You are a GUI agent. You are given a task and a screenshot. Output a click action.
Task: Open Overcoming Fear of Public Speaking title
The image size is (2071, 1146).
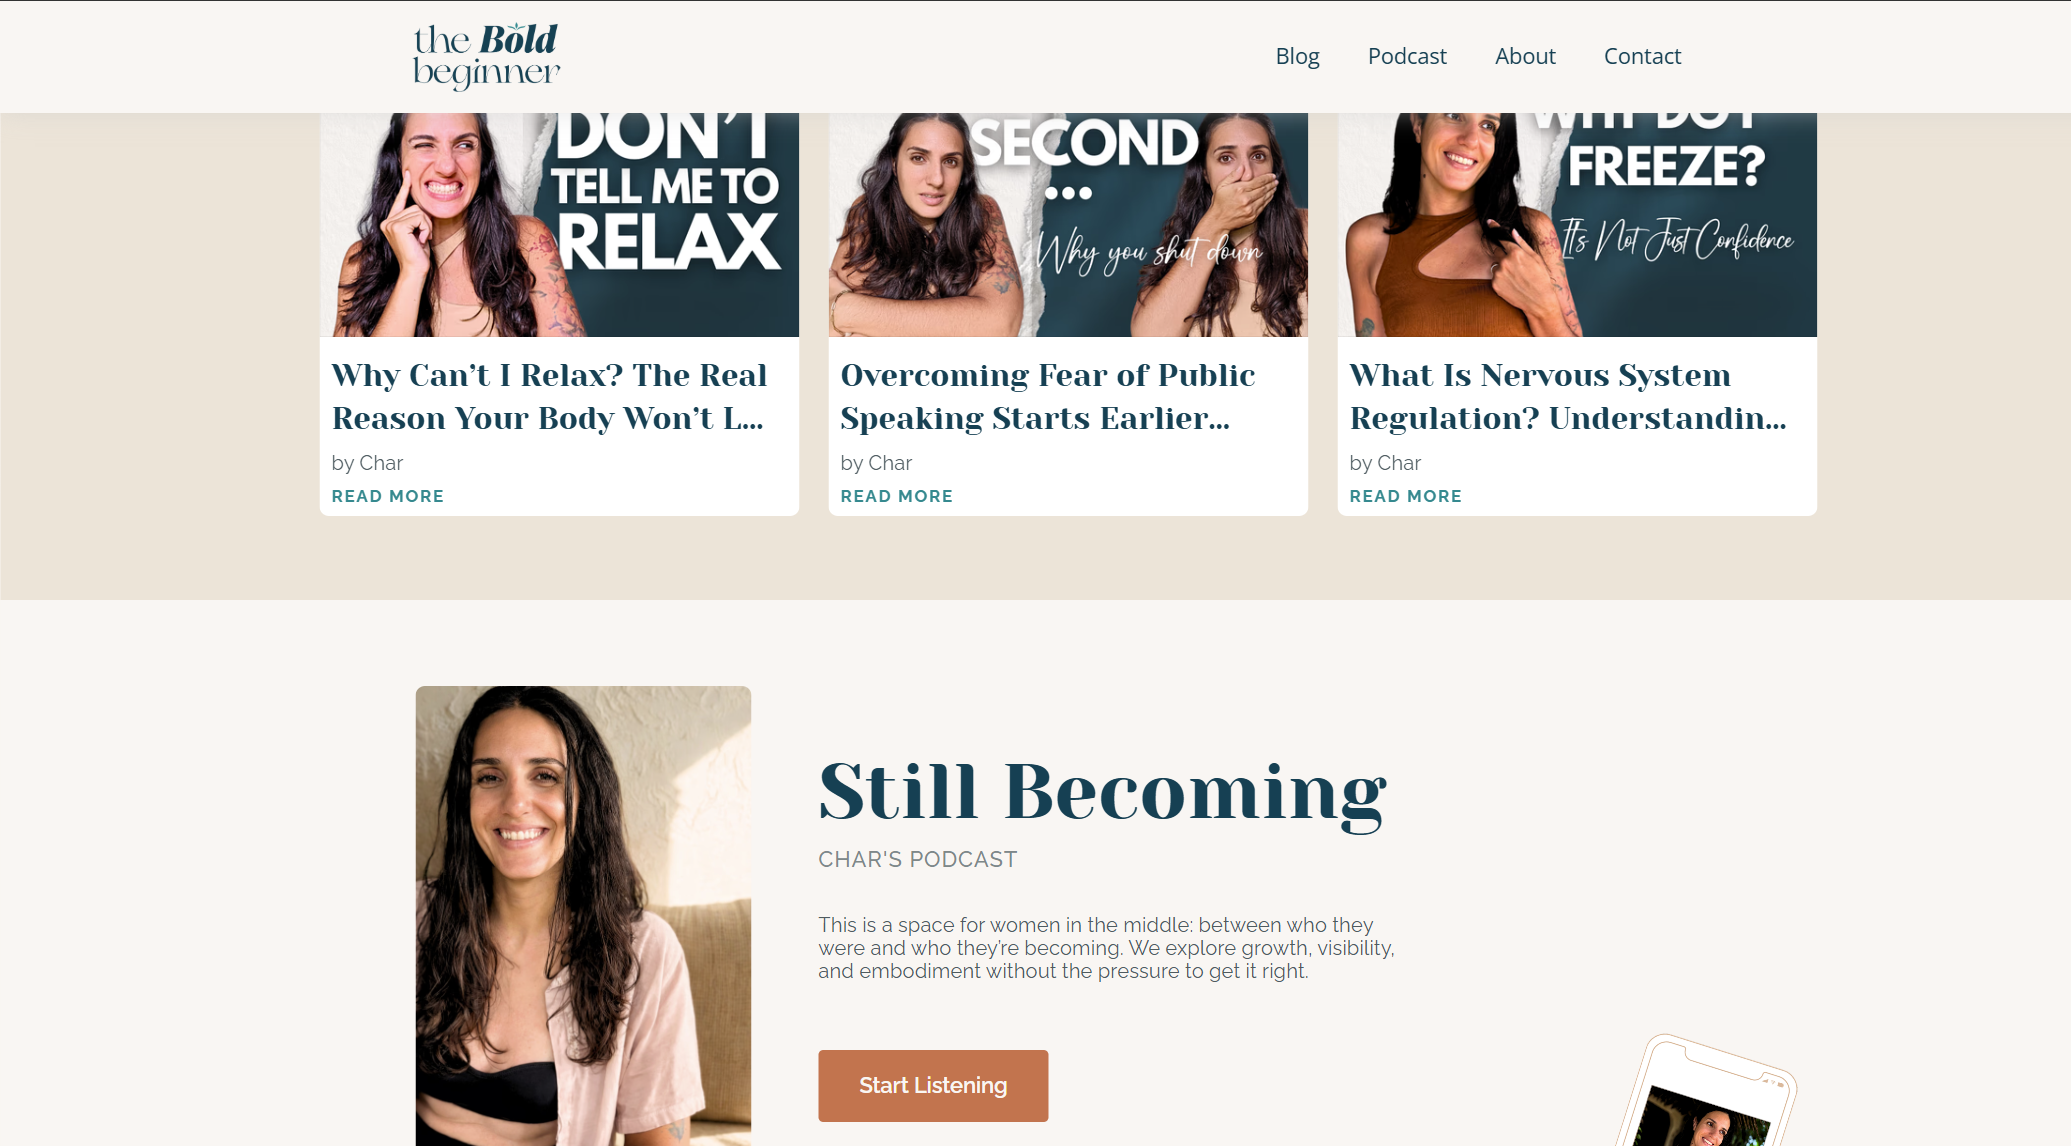point(1048,396)
